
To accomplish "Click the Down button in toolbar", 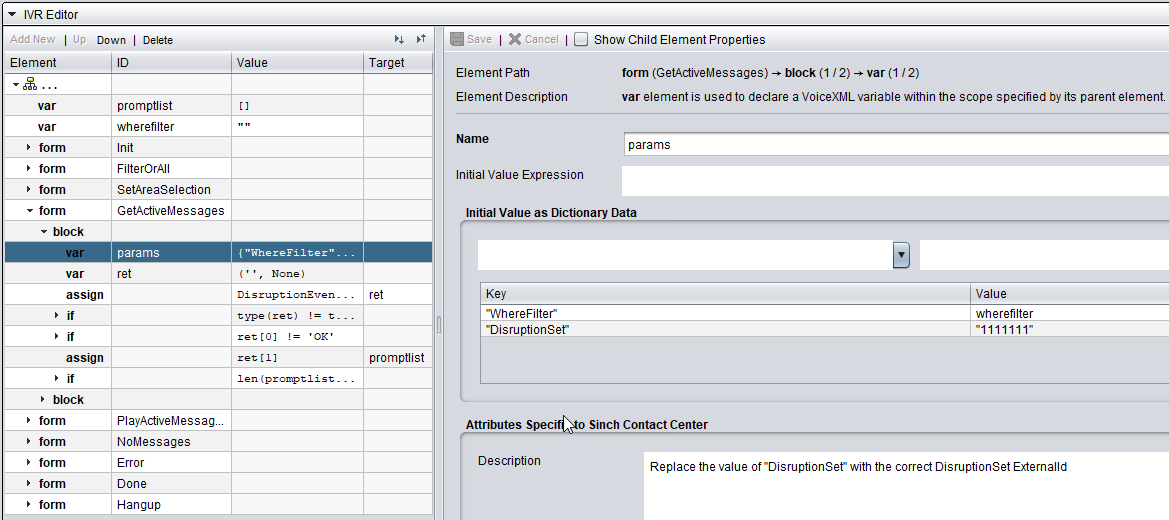I will [111, 40].
